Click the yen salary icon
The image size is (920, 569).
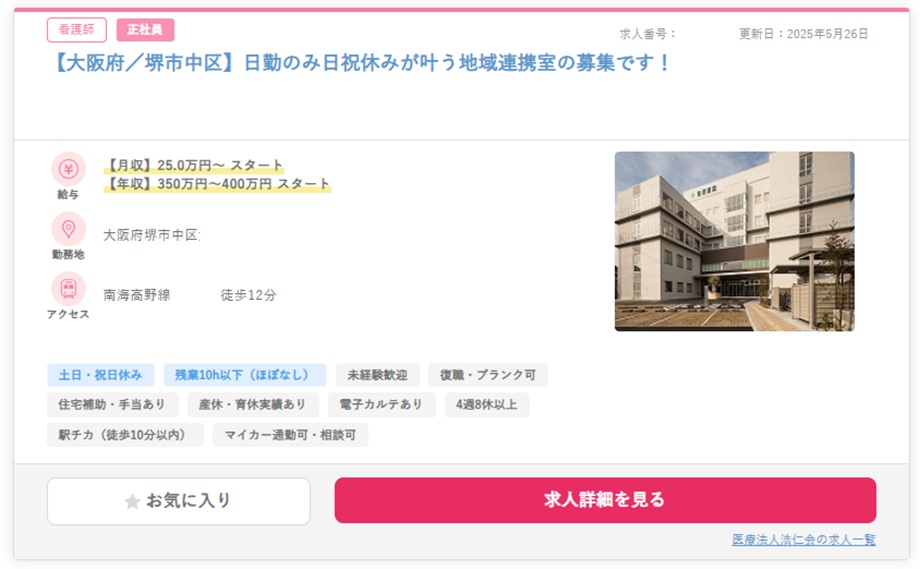pos(68,168)
